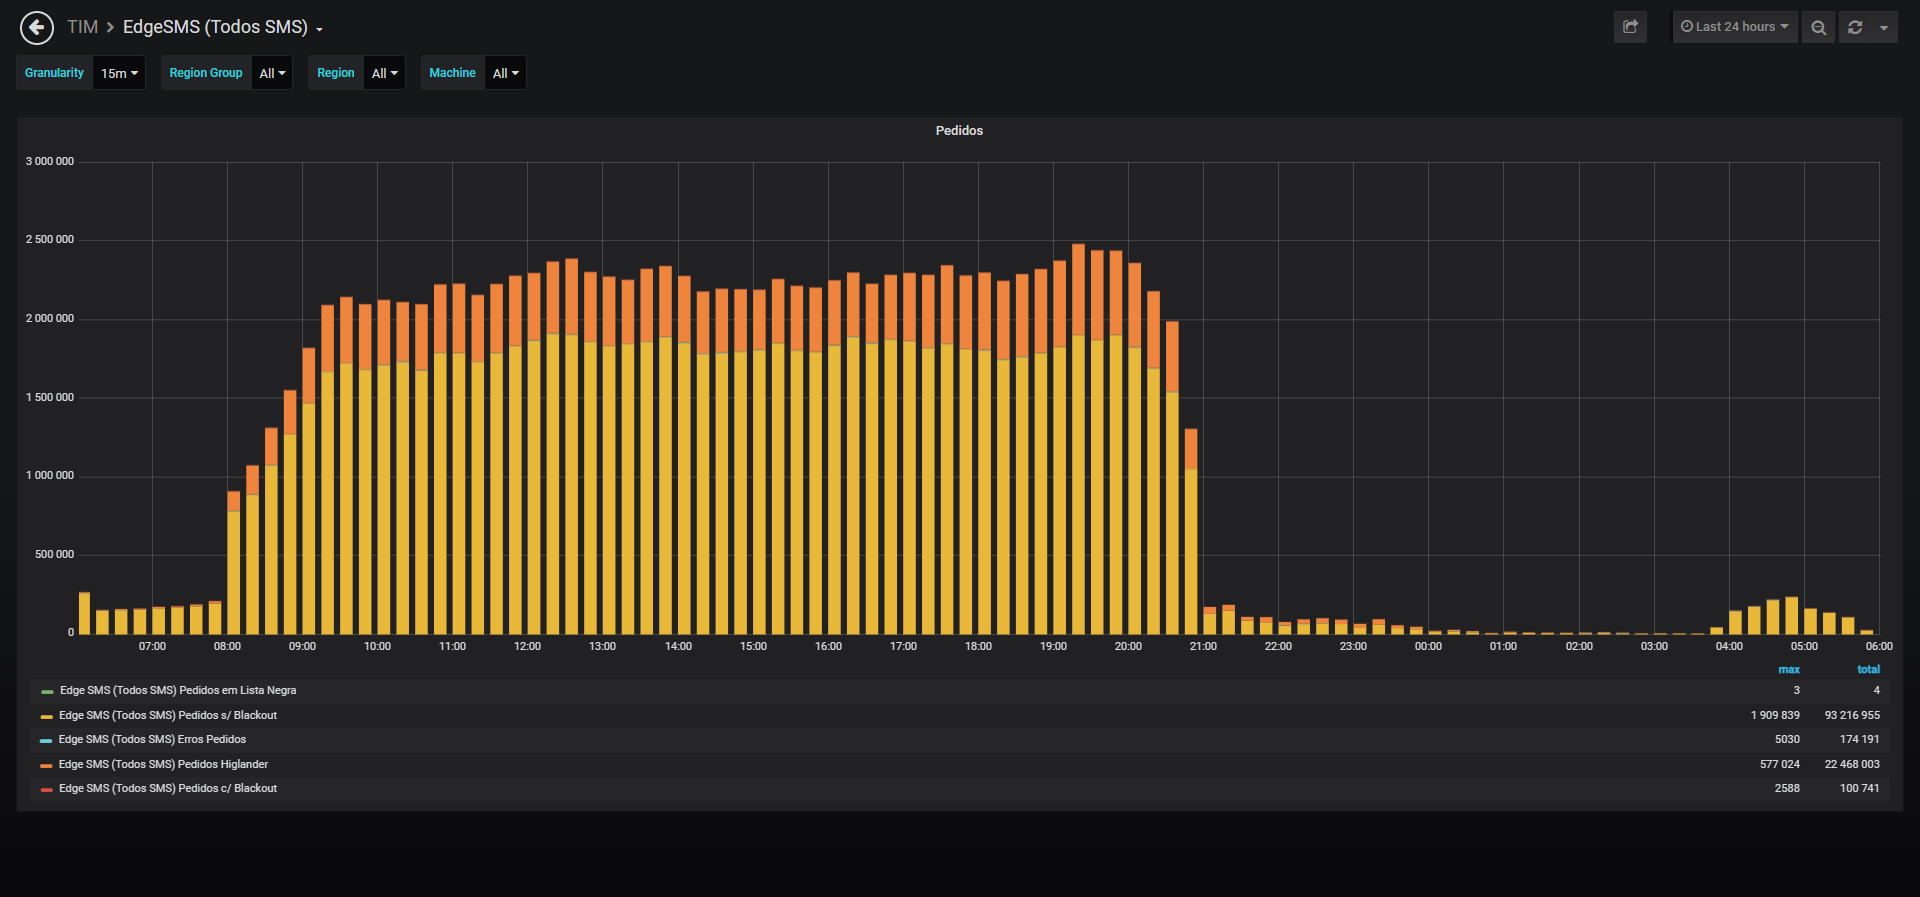Click the 12:00 x-axis time label
This screenshot has width=1920, height=897.
pyautogui.click(x=527, y=646)
